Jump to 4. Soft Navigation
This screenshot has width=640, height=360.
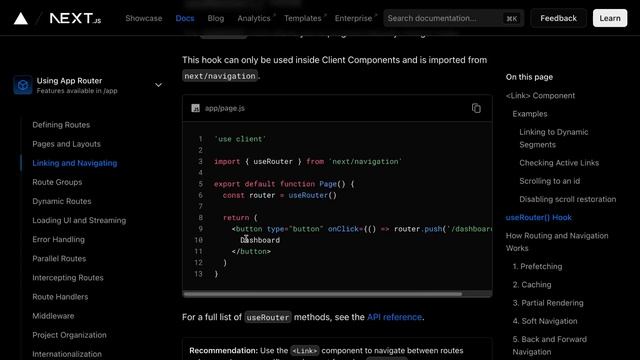click(x=545, y=321)
